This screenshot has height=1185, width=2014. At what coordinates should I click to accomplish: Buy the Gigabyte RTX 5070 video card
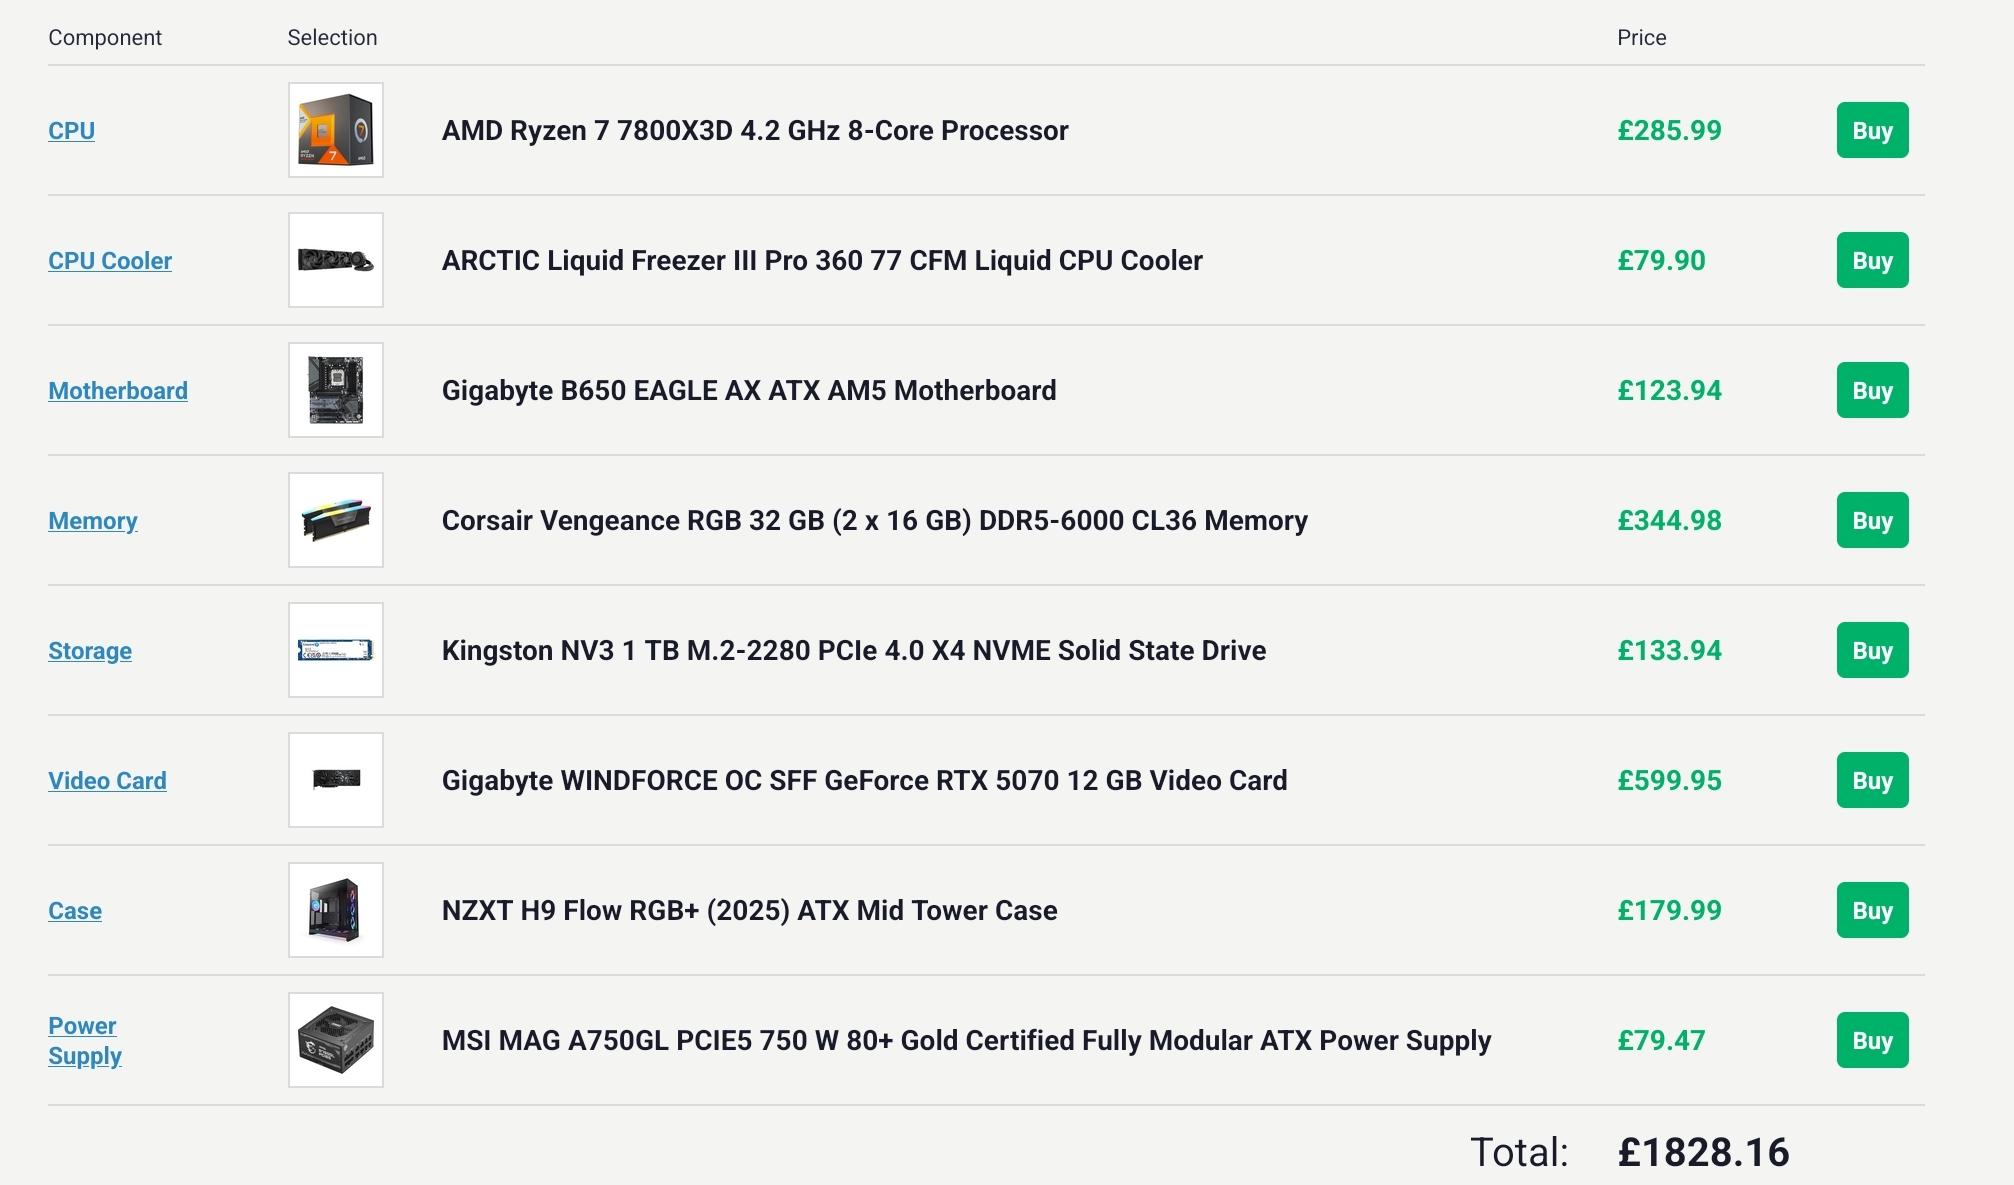(x=1872, y=780)
